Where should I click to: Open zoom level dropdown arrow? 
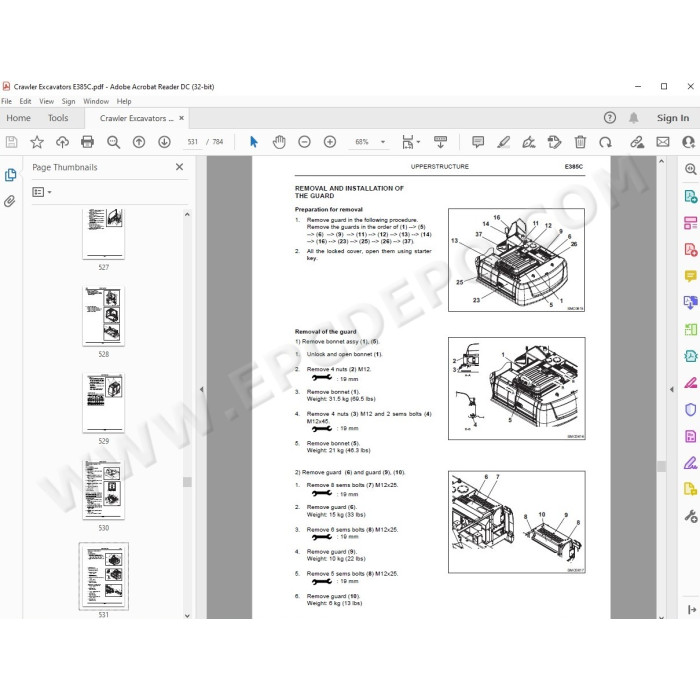coord(383,142)
